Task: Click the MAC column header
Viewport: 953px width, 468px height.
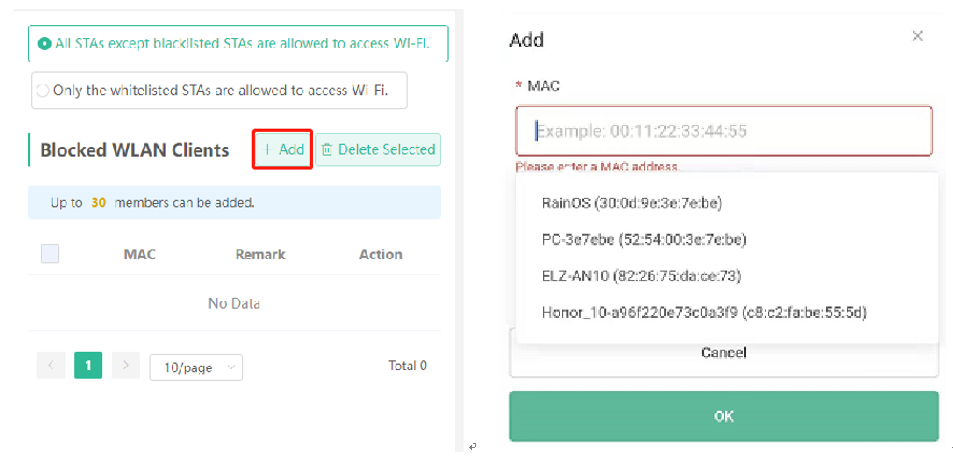Action: pos(140,254)
